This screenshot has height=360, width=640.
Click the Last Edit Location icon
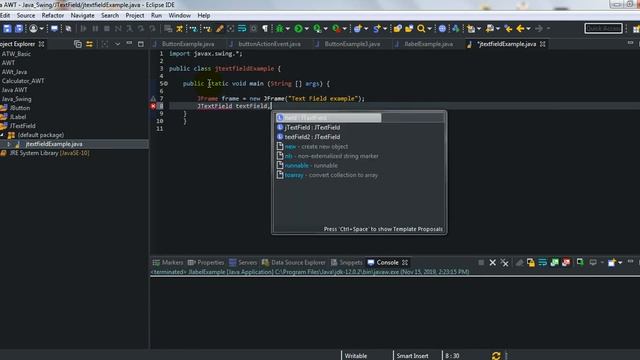tap(508, 28)
